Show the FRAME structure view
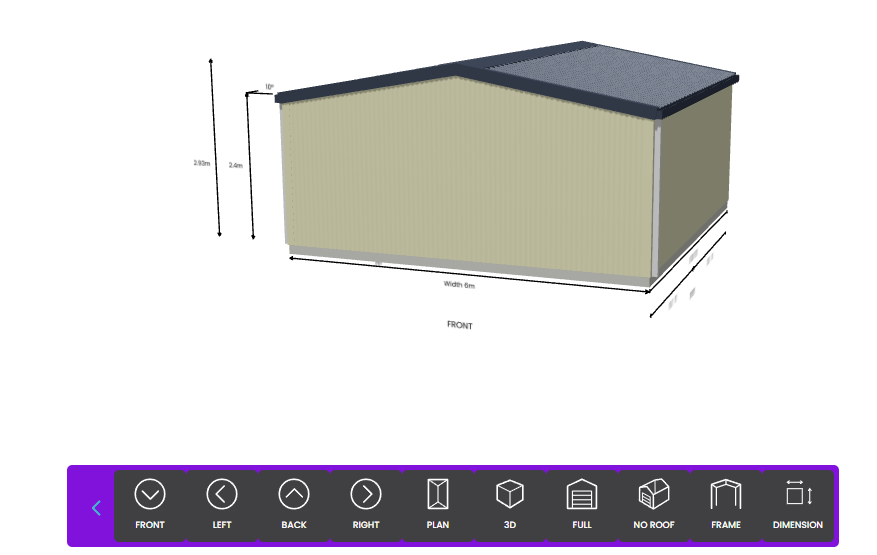 point(726,506)
